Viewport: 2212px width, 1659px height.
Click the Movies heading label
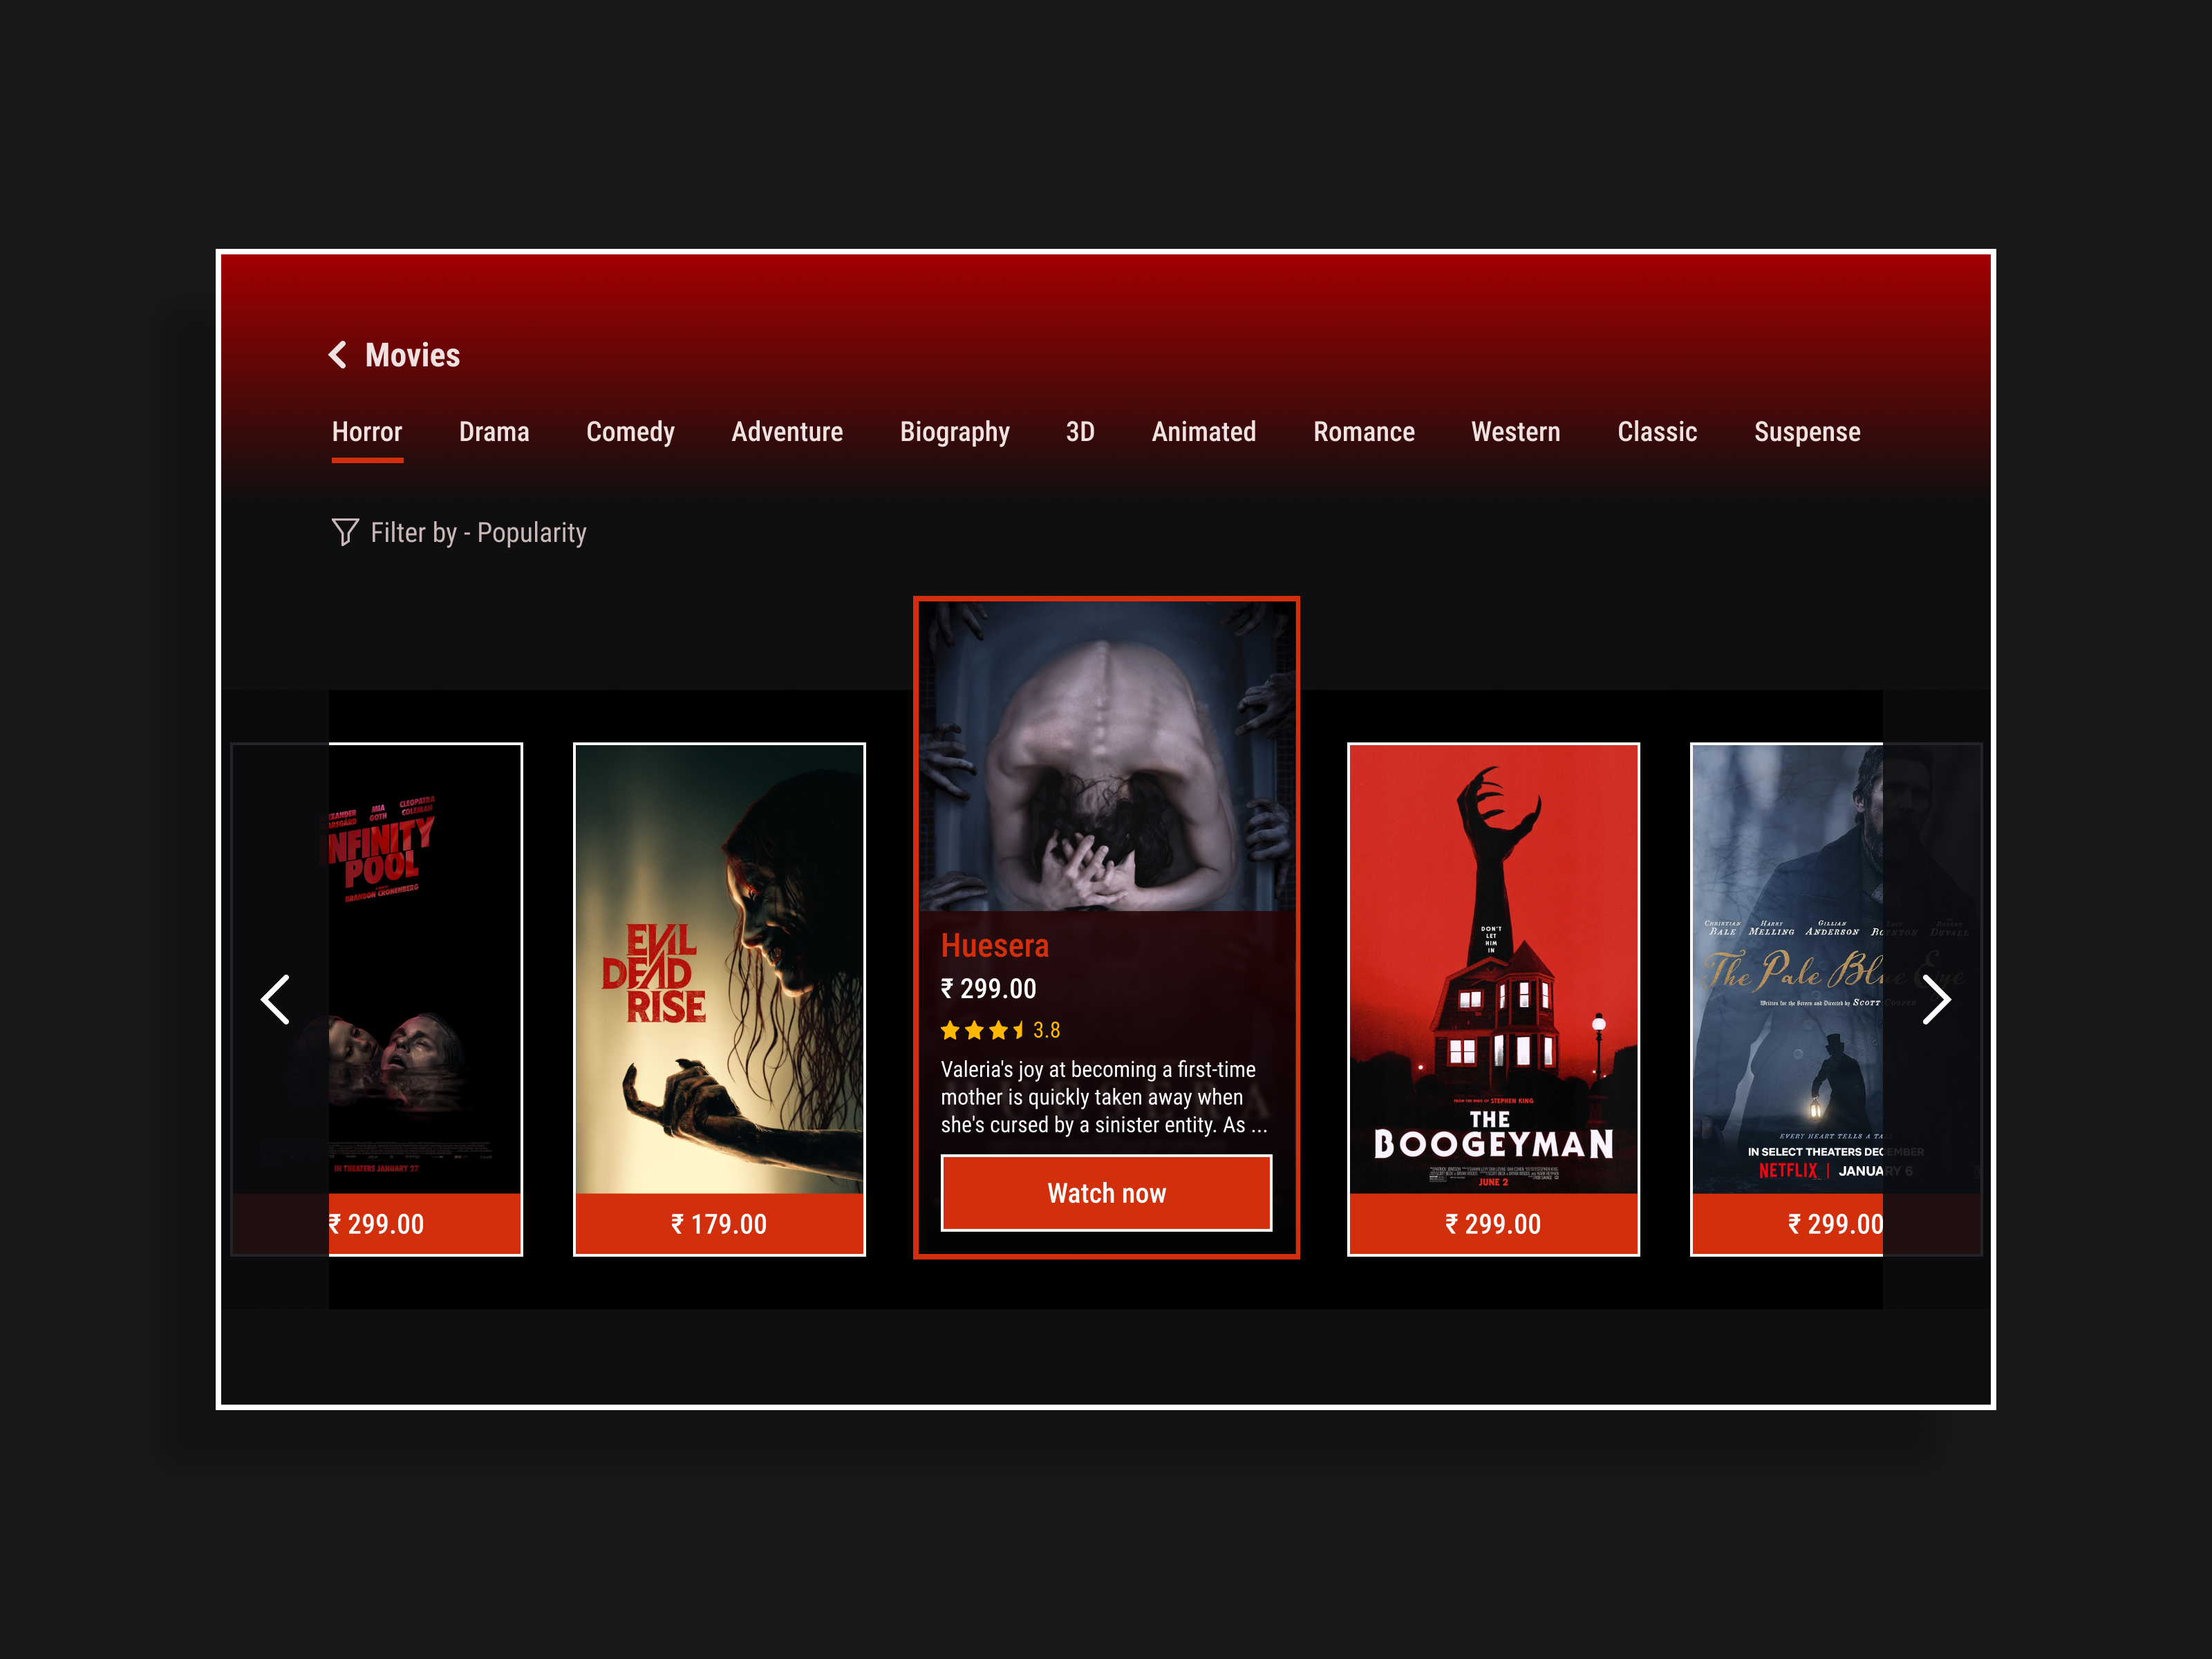411,356
